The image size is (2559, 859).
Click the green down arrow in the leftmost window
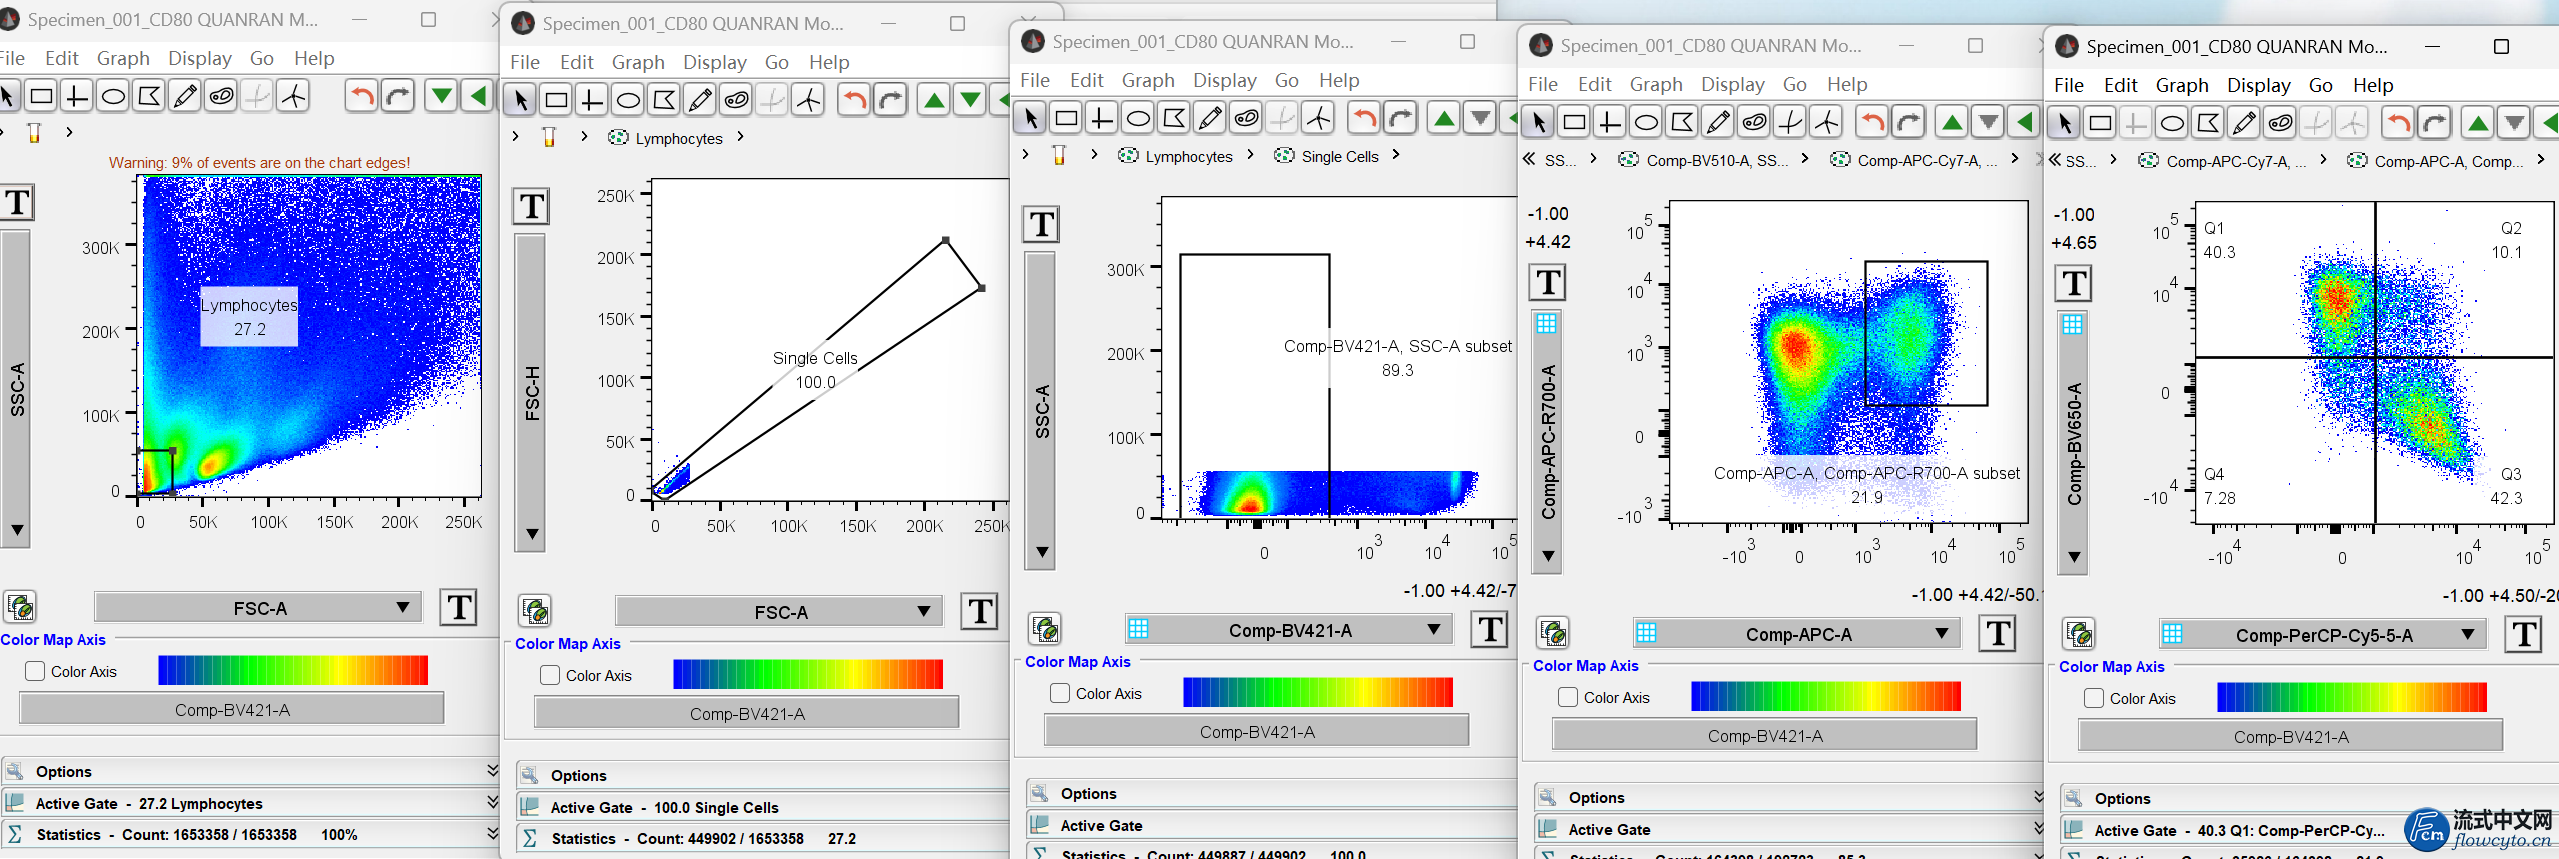[440, 97]
